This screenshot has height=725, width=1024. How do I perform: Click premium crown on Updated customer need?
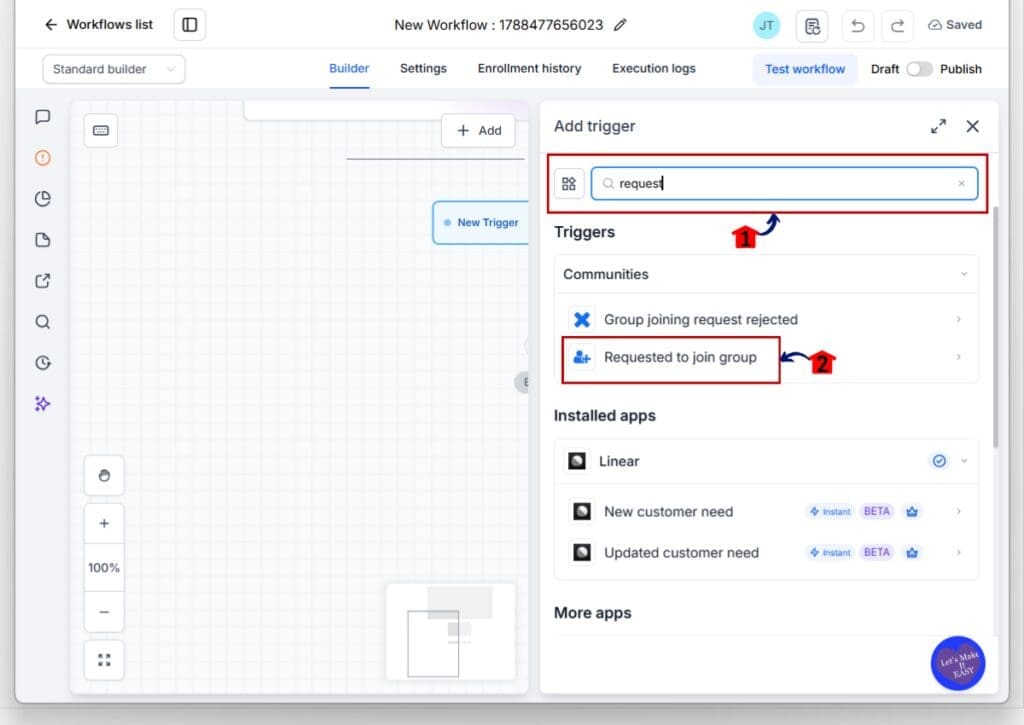912,553
